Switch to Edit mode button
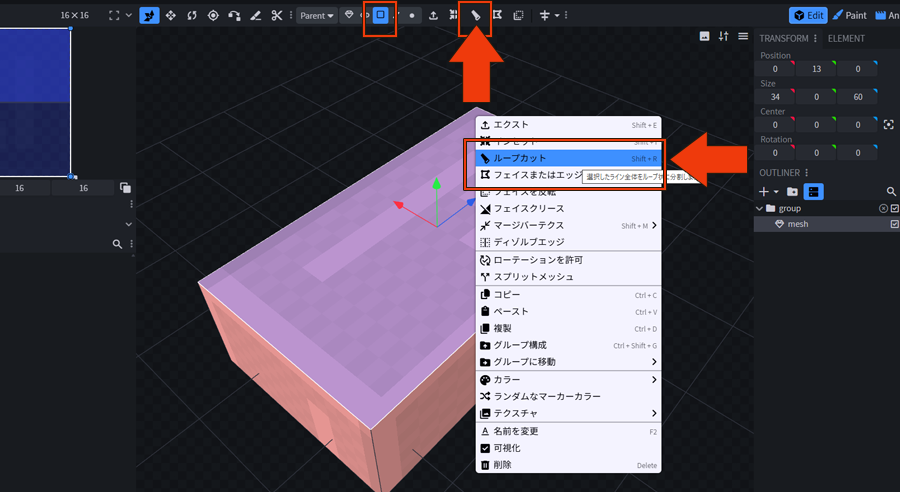Screen dimensions: 900x492 [807, 16]
